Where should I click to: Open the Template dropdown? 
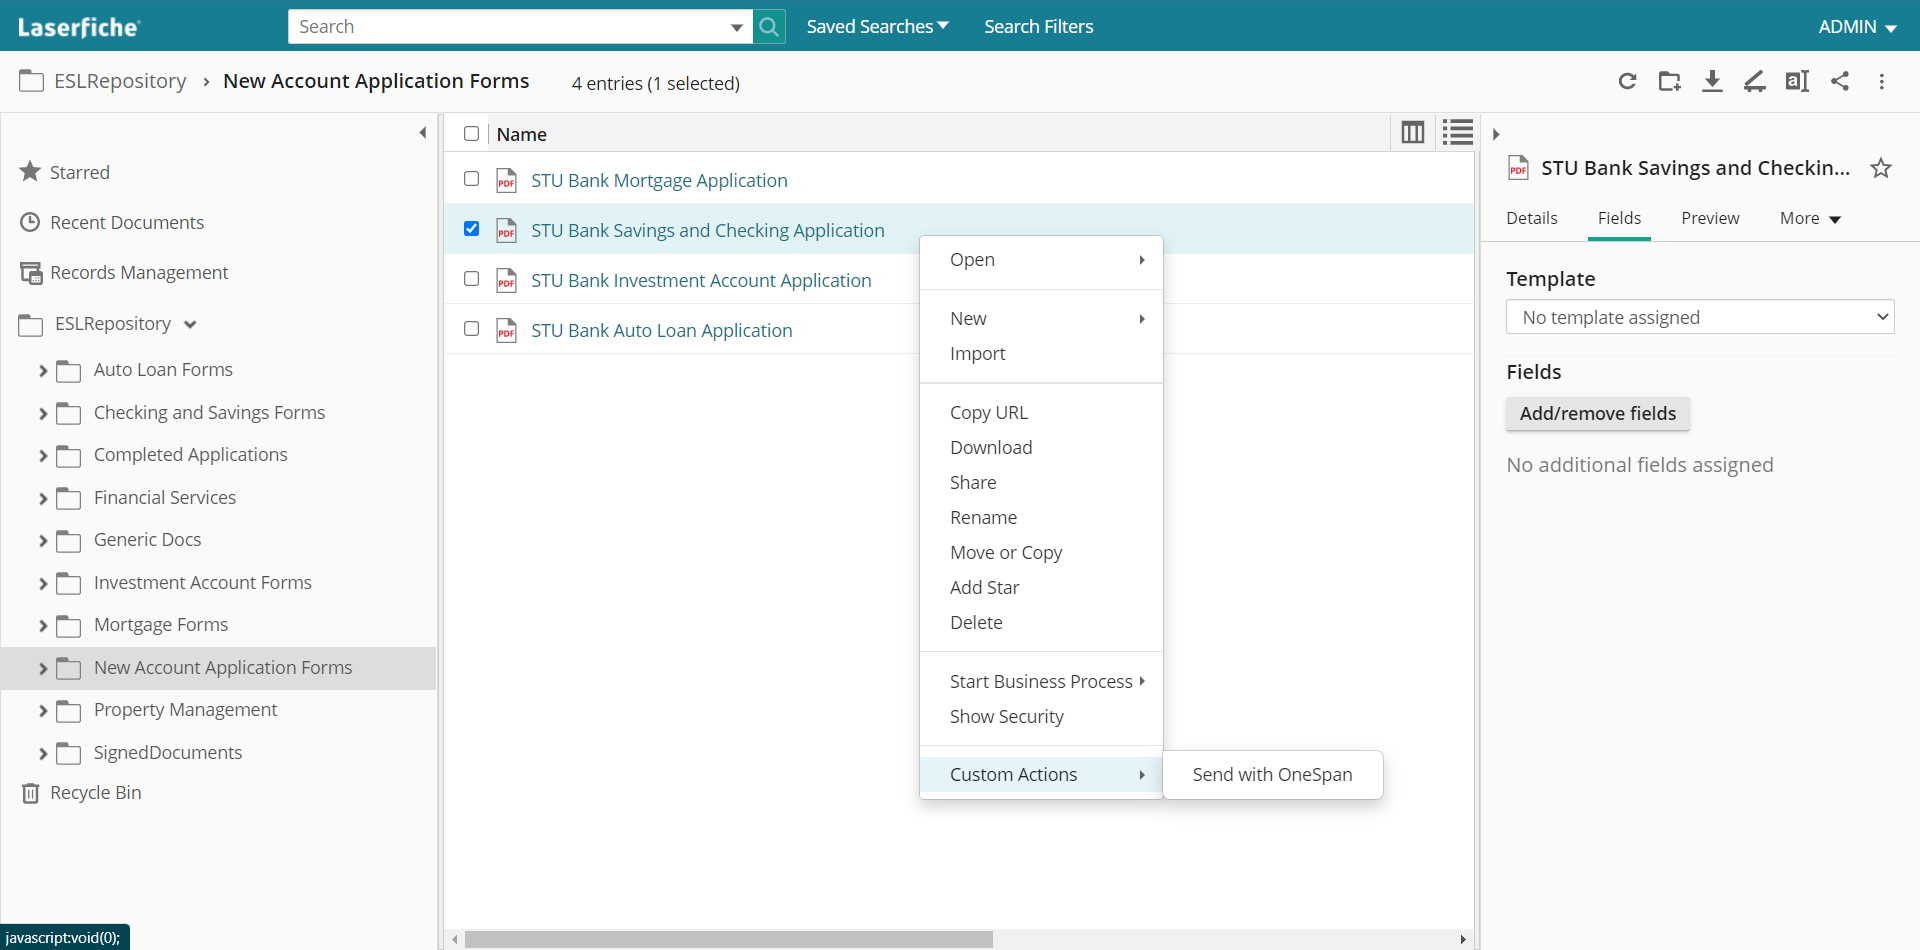[x=1700, y=317]
